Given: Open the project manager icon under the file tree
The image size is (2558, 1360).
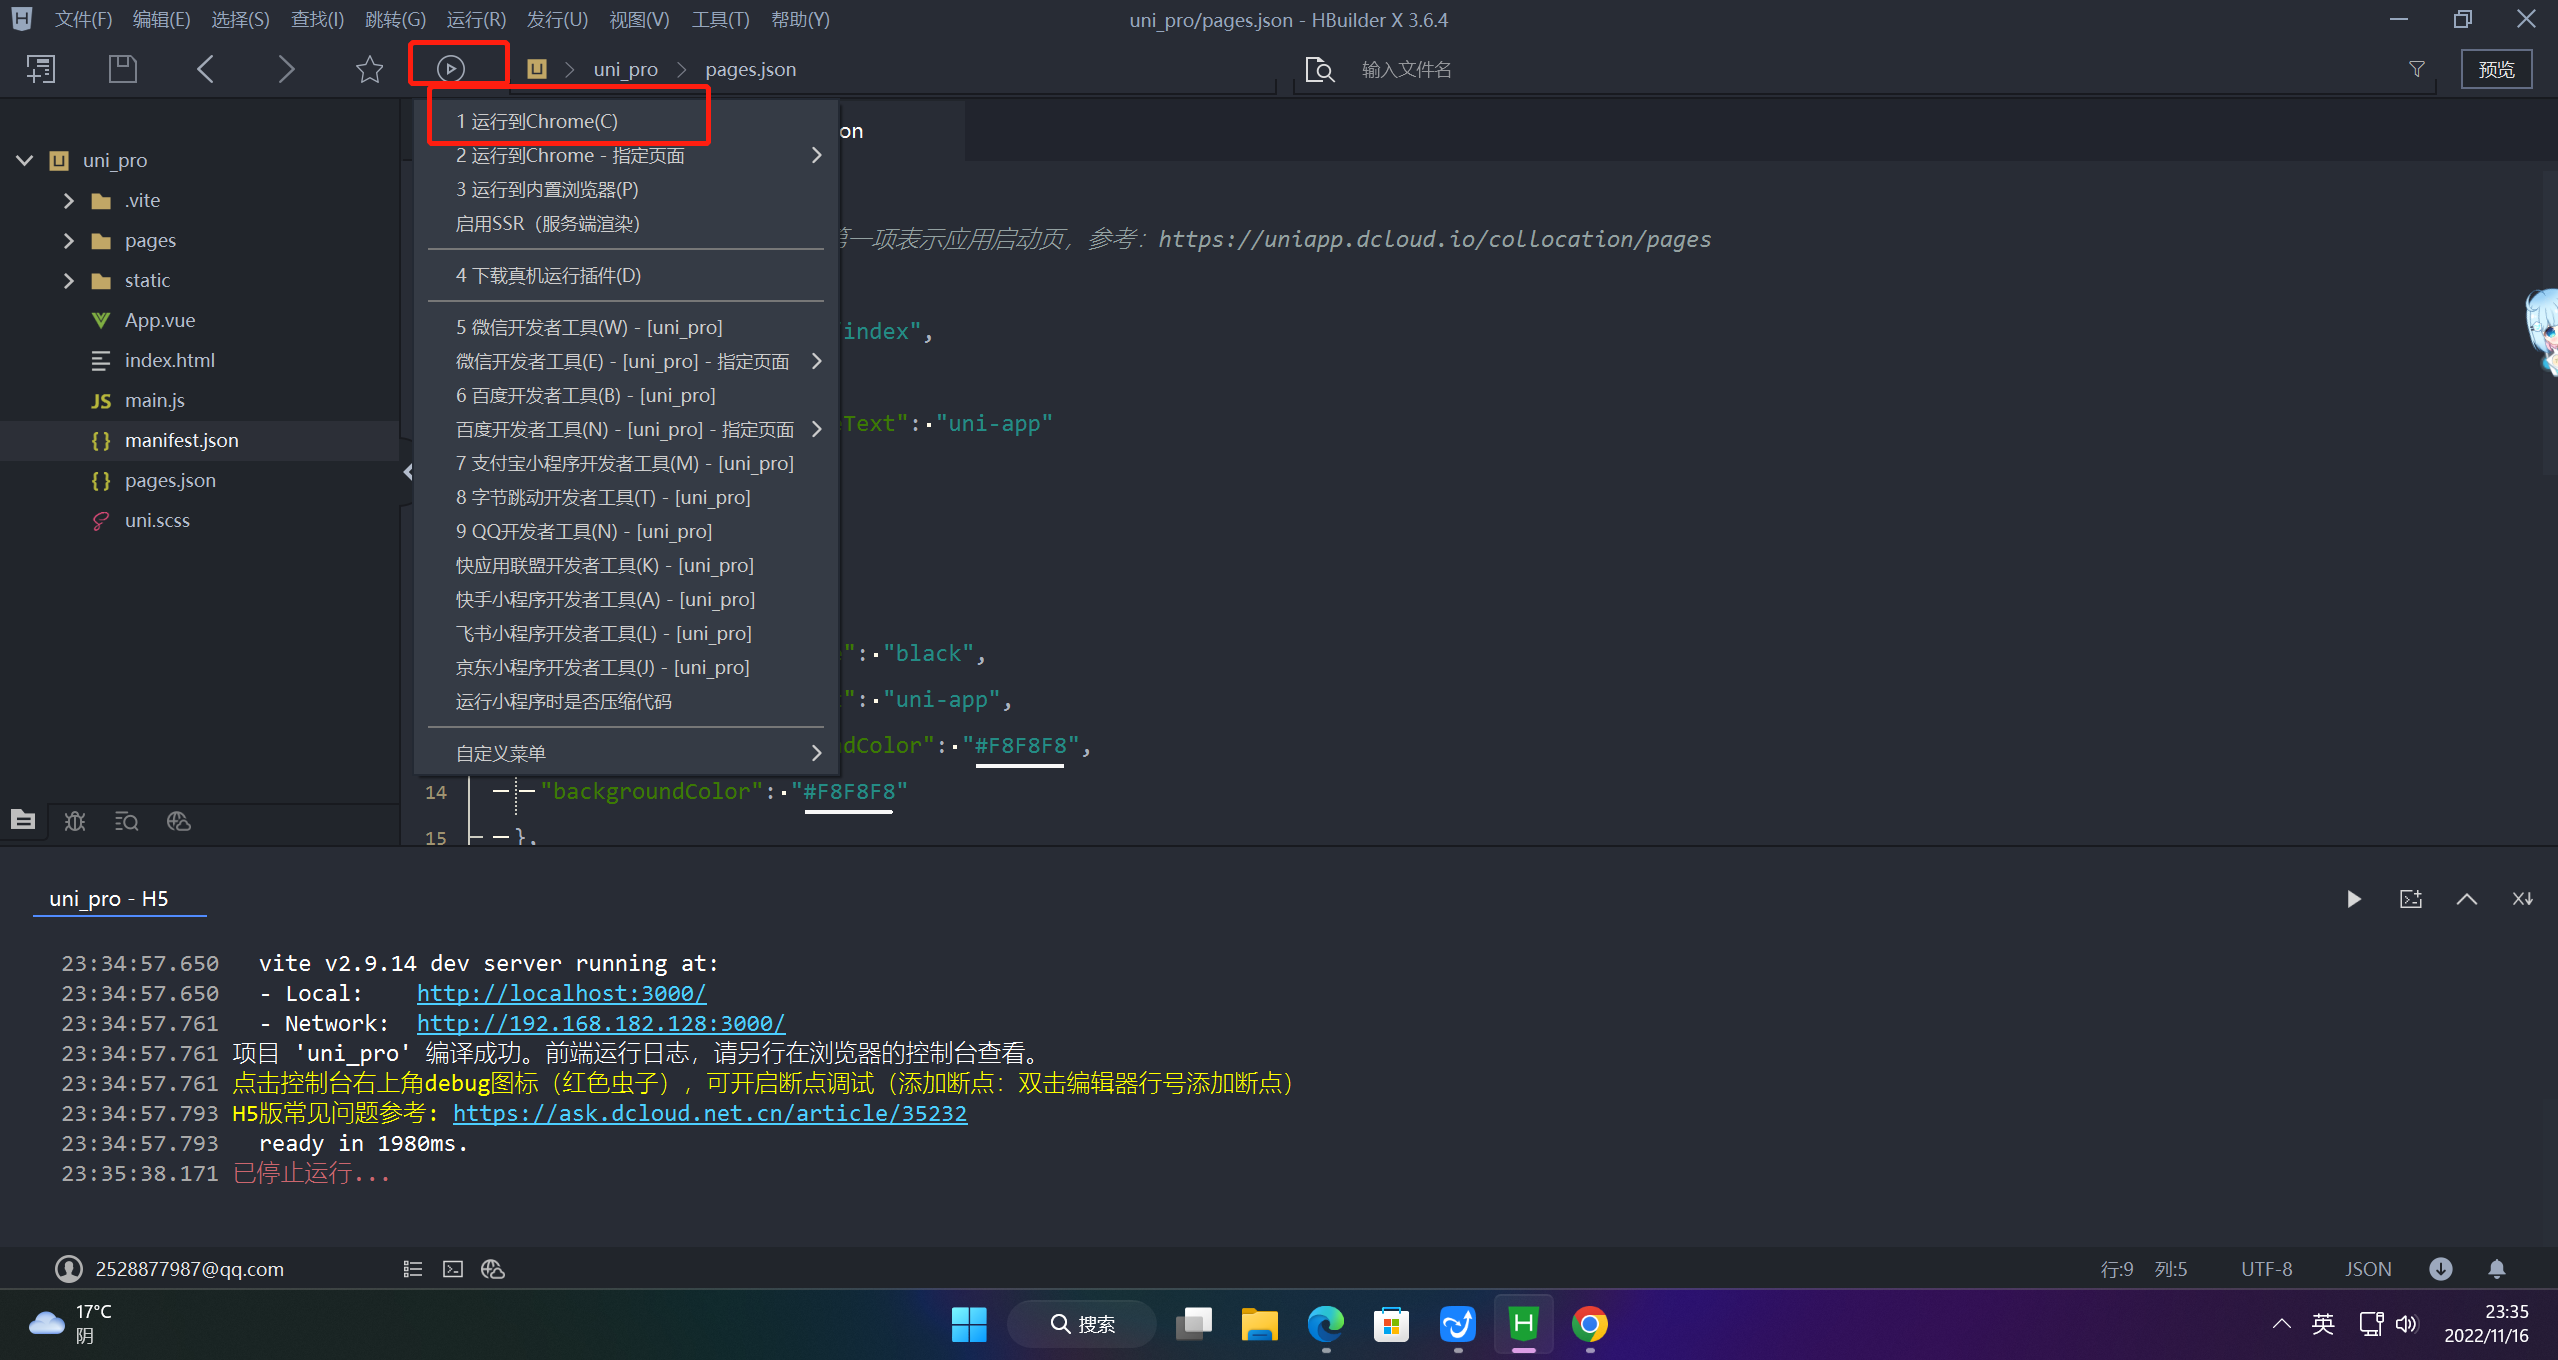Looking at the screenshot, I should coord(23,820).
